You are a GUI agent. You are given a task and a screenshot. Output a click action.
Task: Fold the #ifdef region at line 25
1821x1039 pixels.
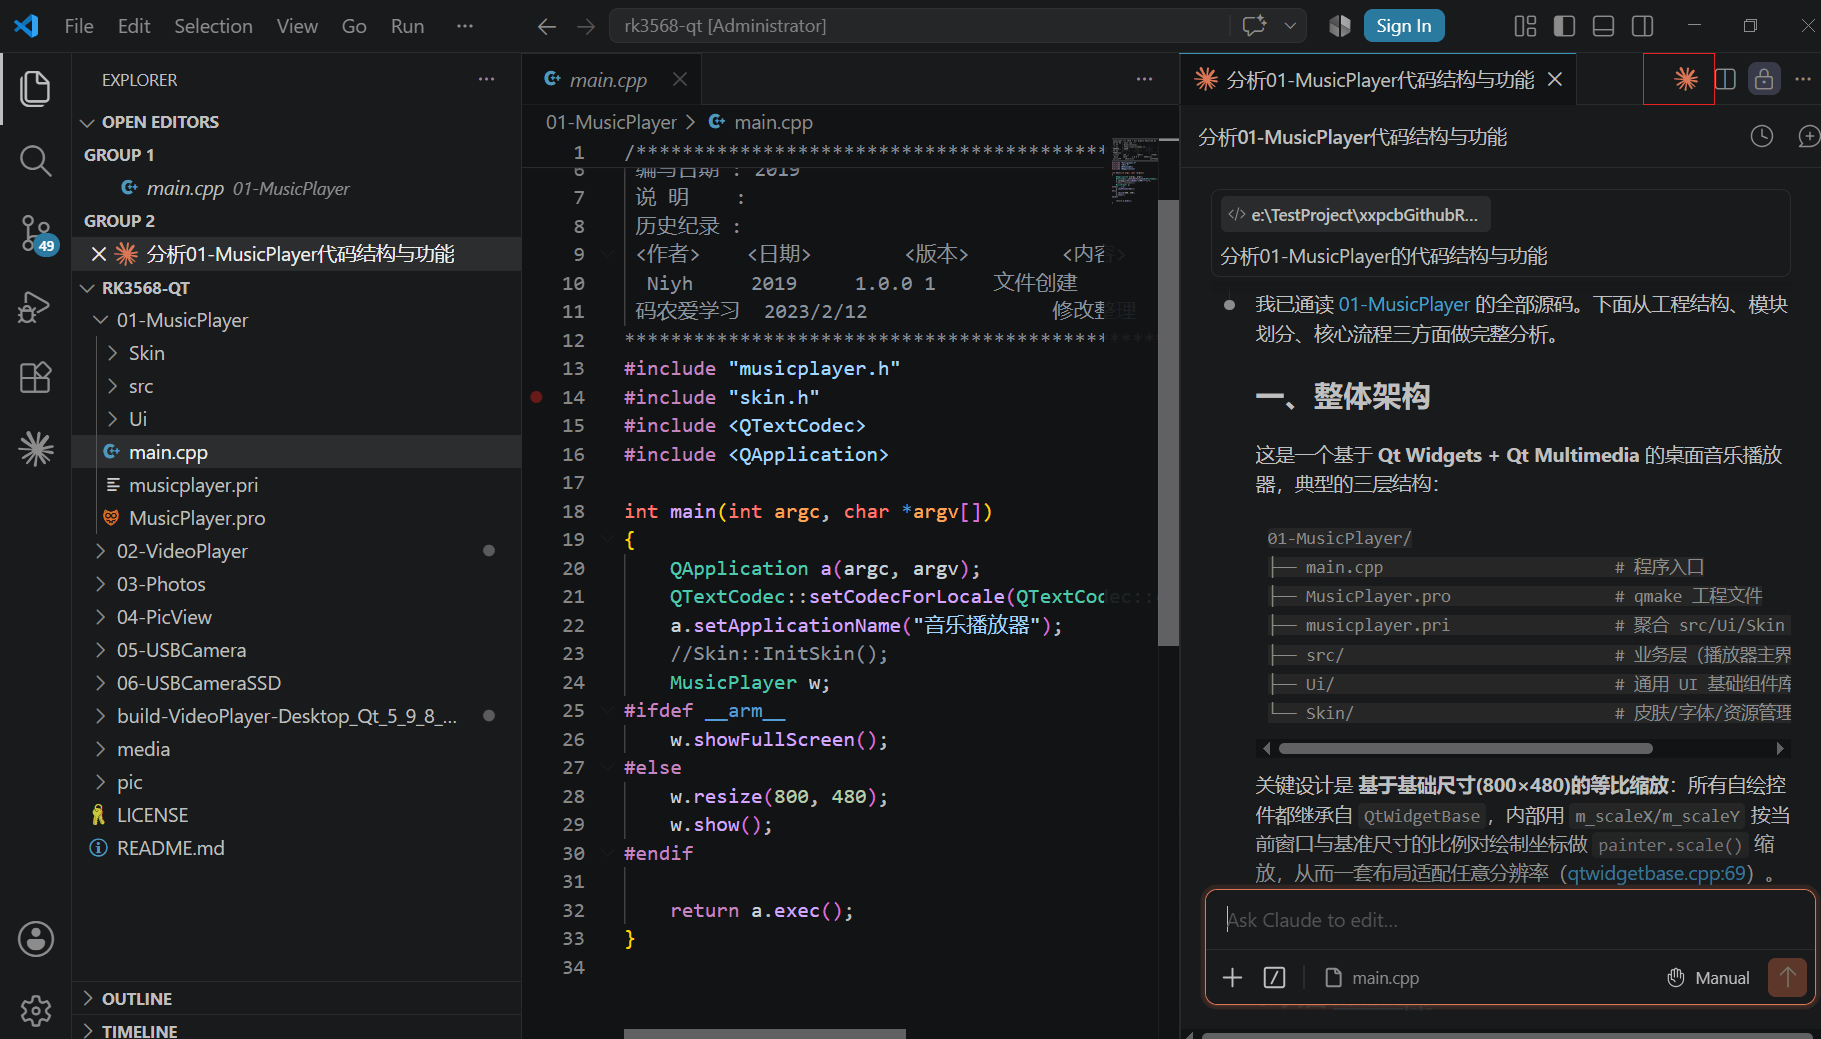point(607,711)
